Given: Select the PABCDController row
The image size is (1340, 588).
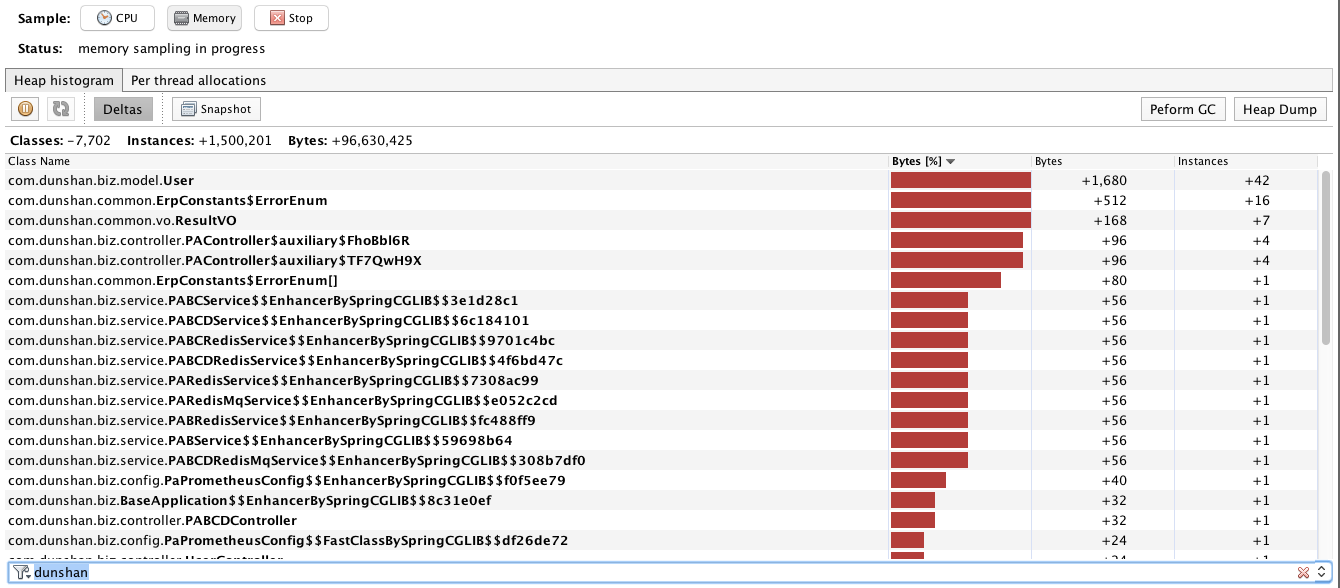Looking at the screenshot, I should (x=662, y=520).
